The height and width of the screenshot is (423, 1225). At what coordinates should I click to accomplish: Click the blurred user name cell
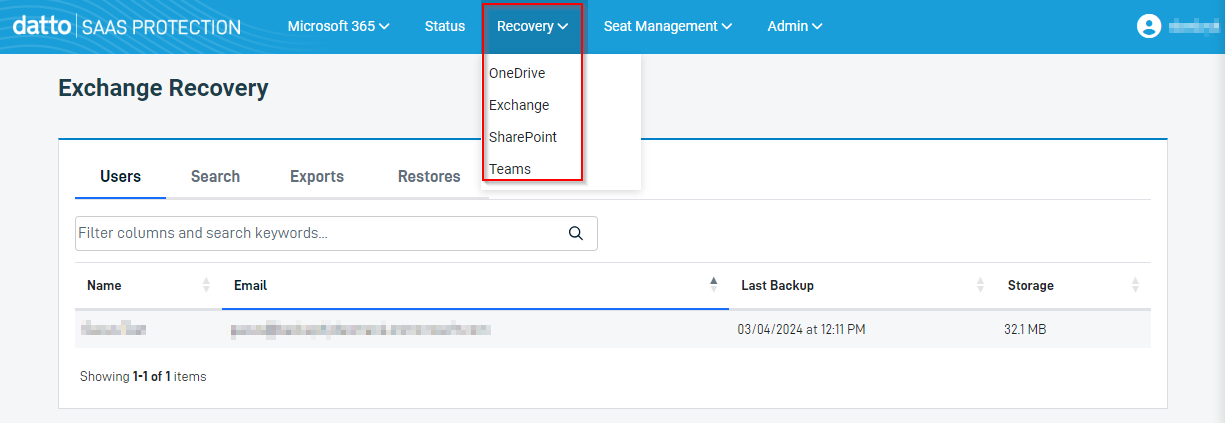pyautogui.click(x=115, y=329)
